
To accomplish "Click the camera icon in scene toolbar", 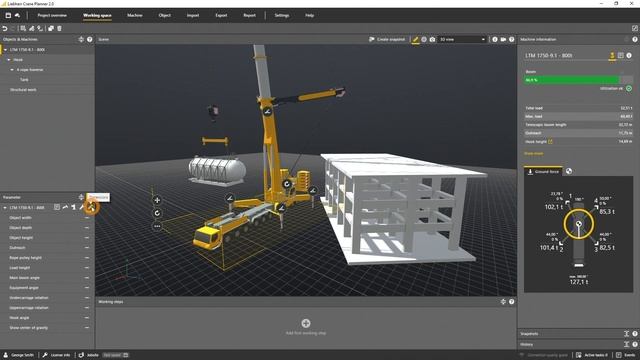I will pos(432,40).
